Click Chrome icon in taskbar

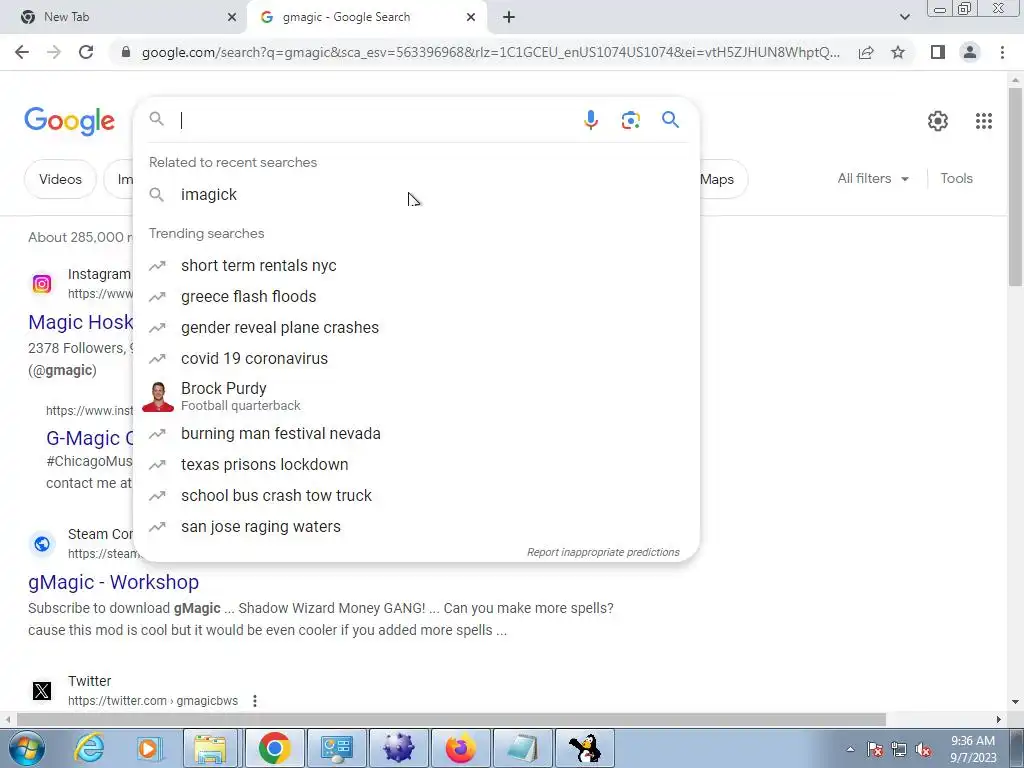(274, 748)
